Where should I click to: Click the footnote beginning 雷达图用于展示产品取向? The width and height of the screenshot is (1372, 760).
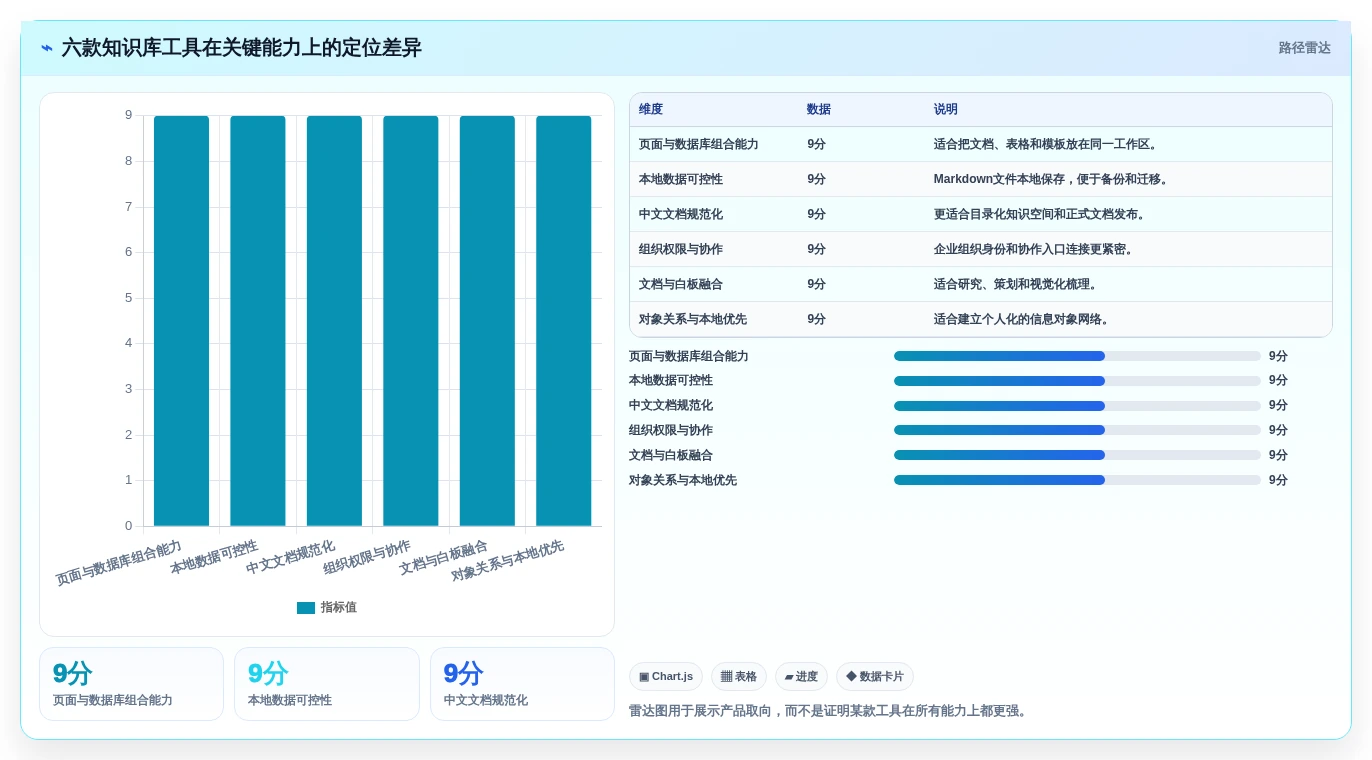click(829, 711)
